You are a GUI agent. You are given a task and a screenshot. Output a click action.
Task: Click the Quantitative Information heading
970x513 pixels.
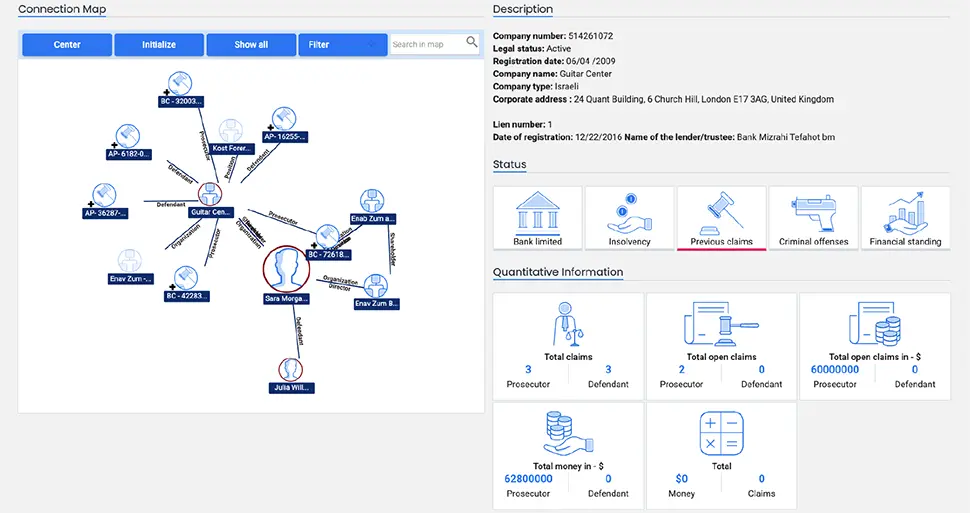pos(558,272)
